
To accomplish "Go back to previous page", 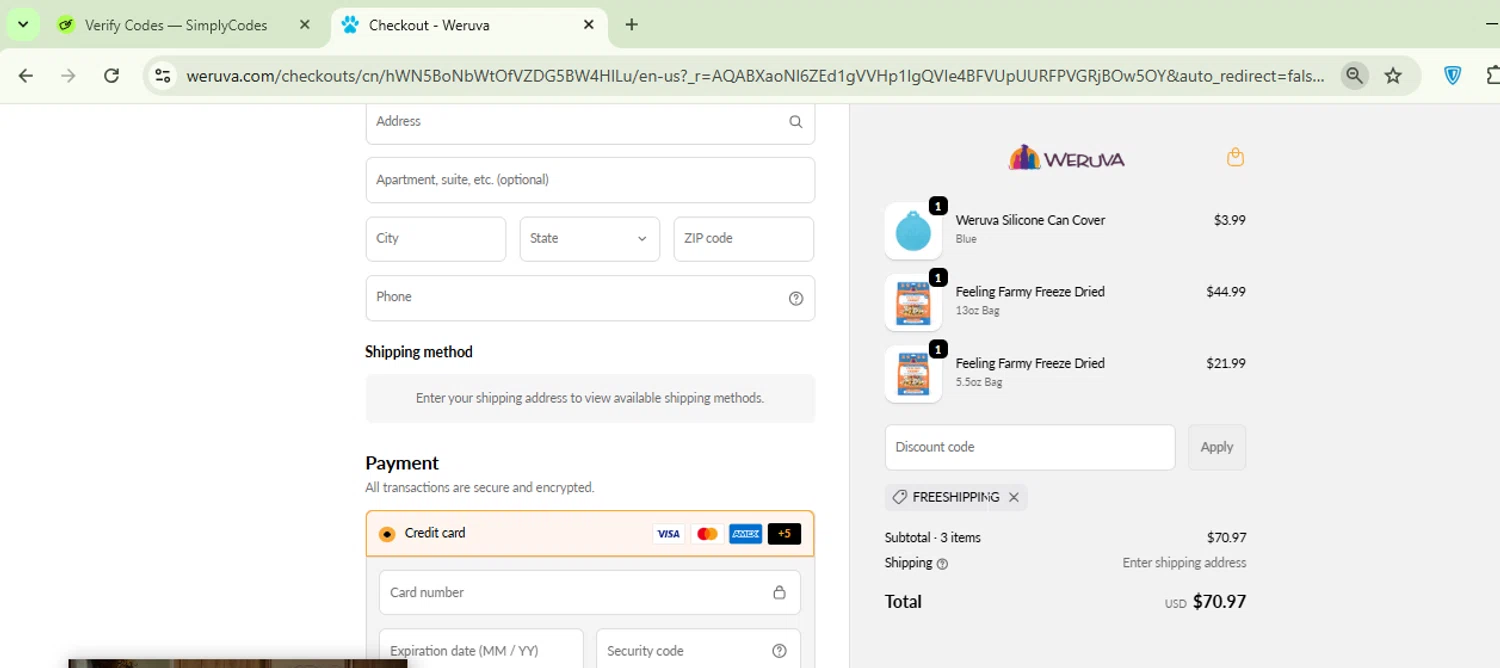I will coord(26,75).
